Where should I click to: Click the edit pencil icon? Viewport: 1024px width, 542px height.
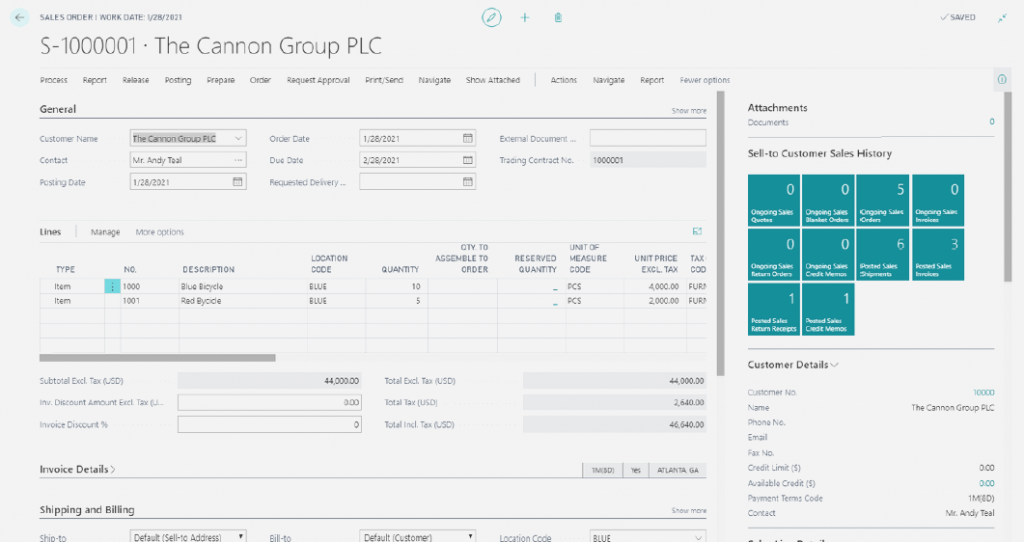[x=492, y=18]
